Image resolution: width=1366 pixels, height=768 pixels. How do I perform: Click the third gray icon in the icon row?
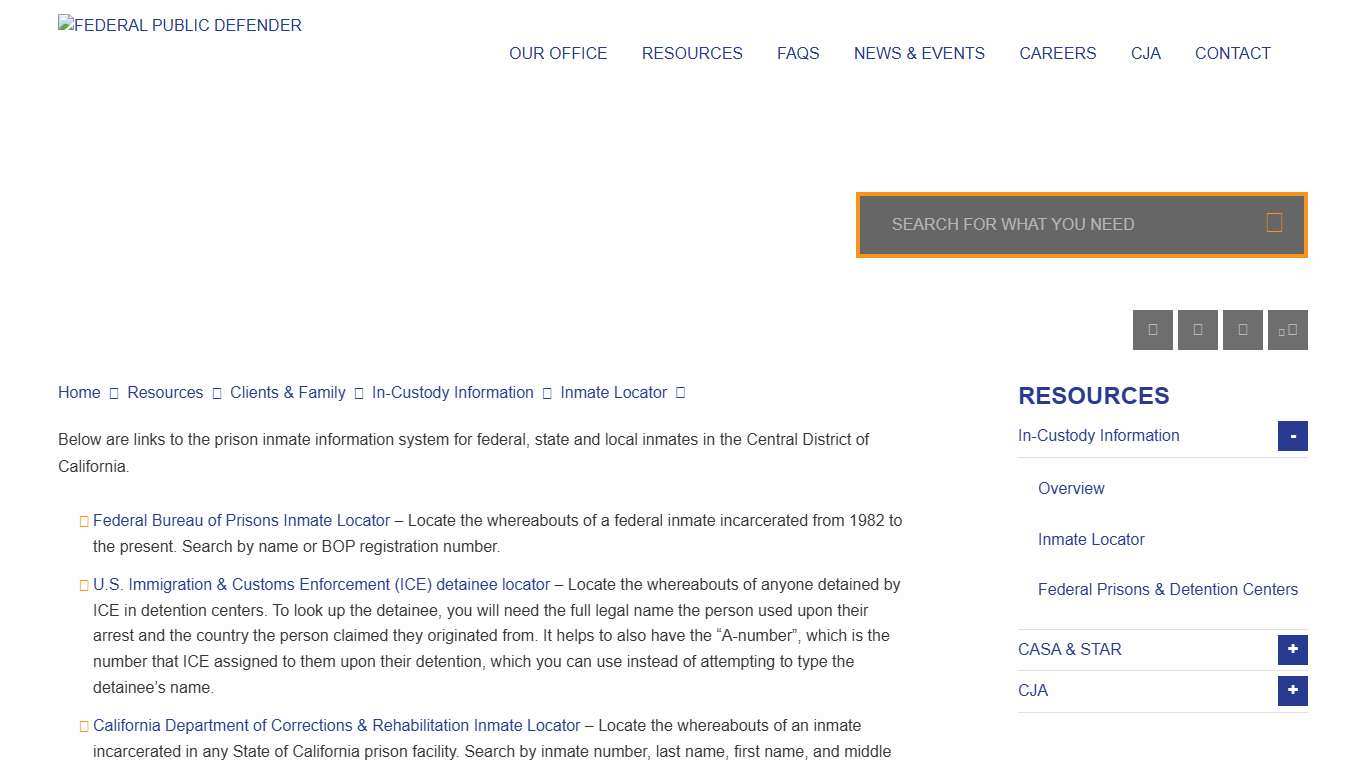click(1242, 329)
